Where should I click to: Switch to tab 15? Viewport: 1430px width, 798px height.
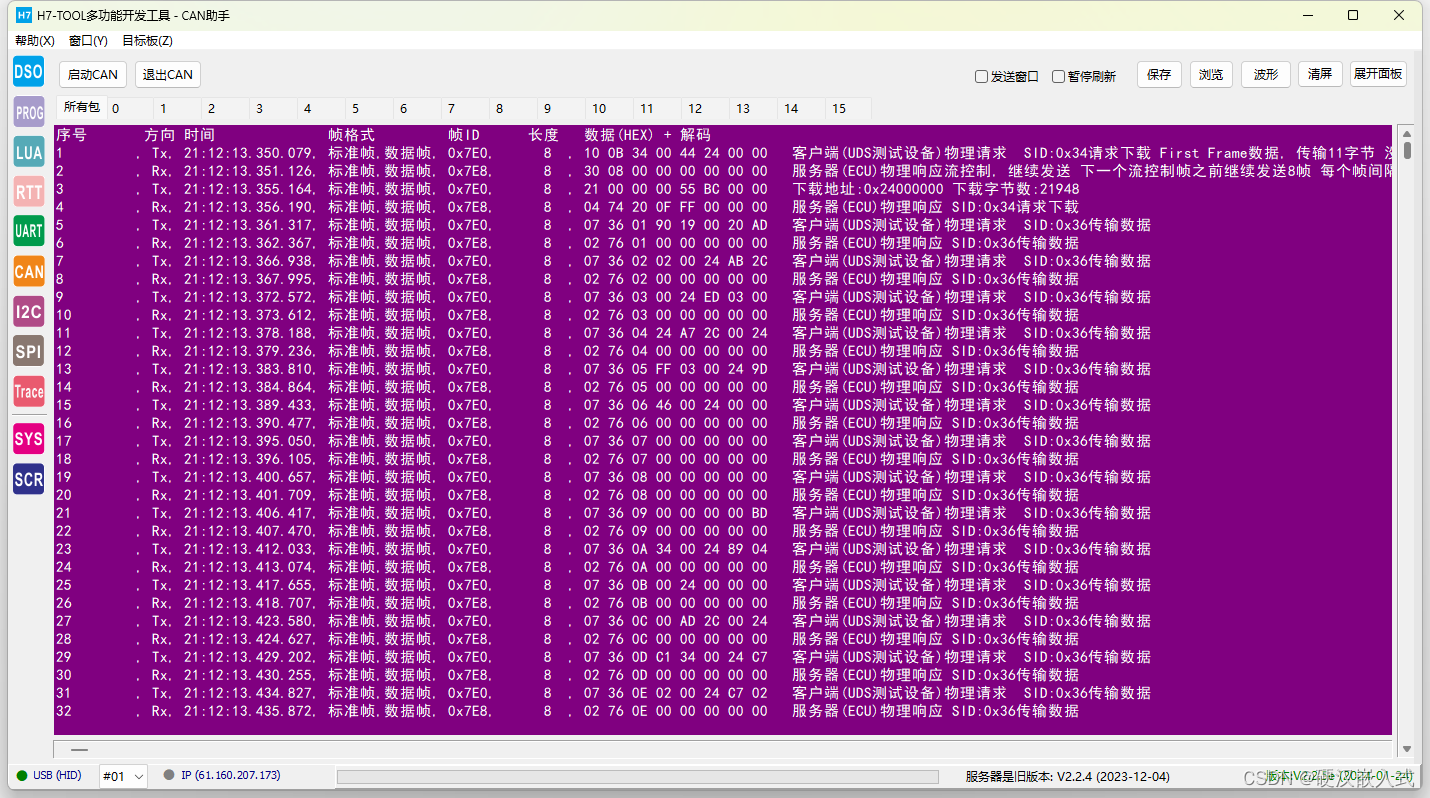847,108
